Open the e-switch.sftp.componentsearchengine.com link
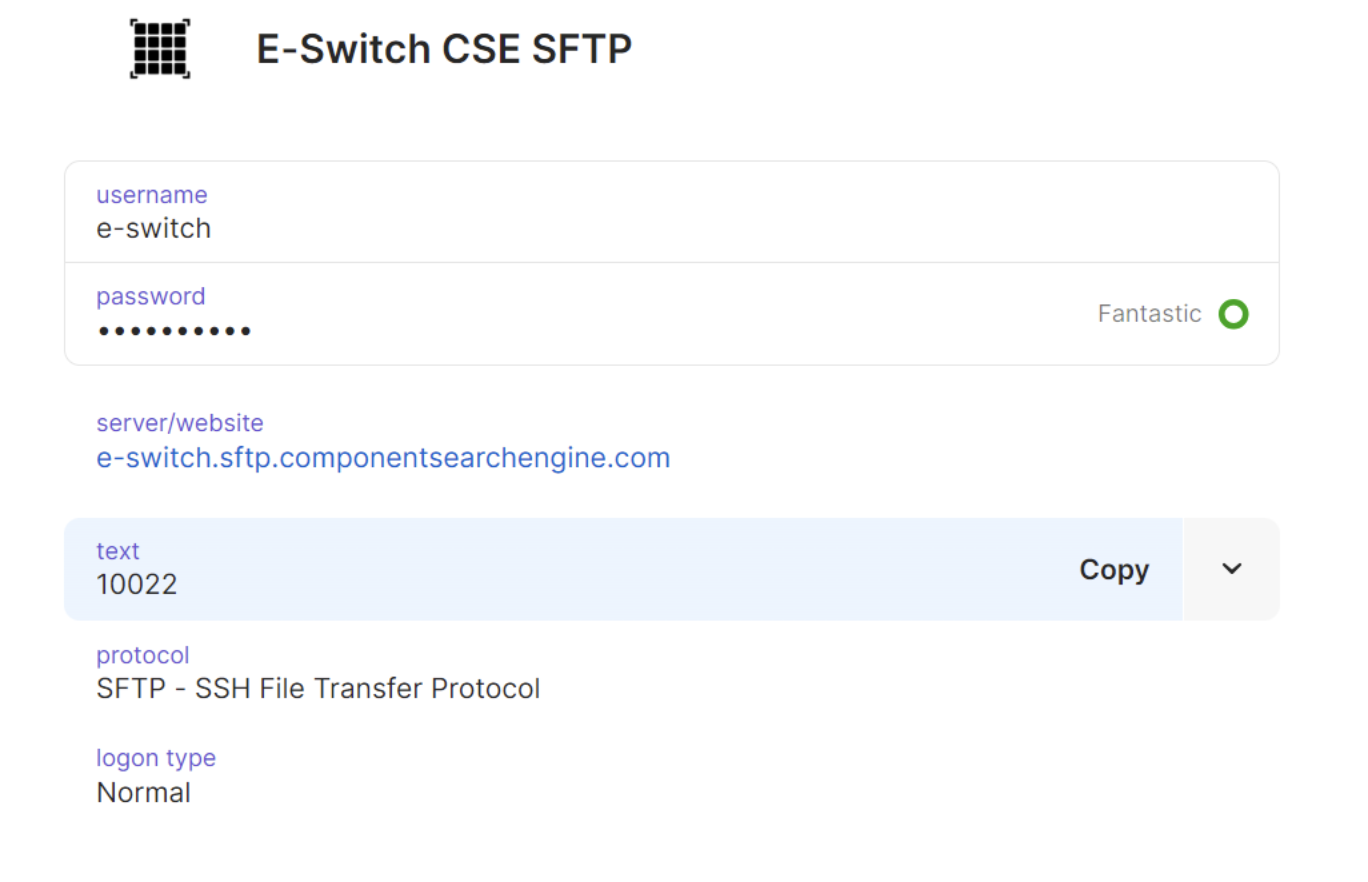The image size is (1368, 882). click(x=383, y=458)
